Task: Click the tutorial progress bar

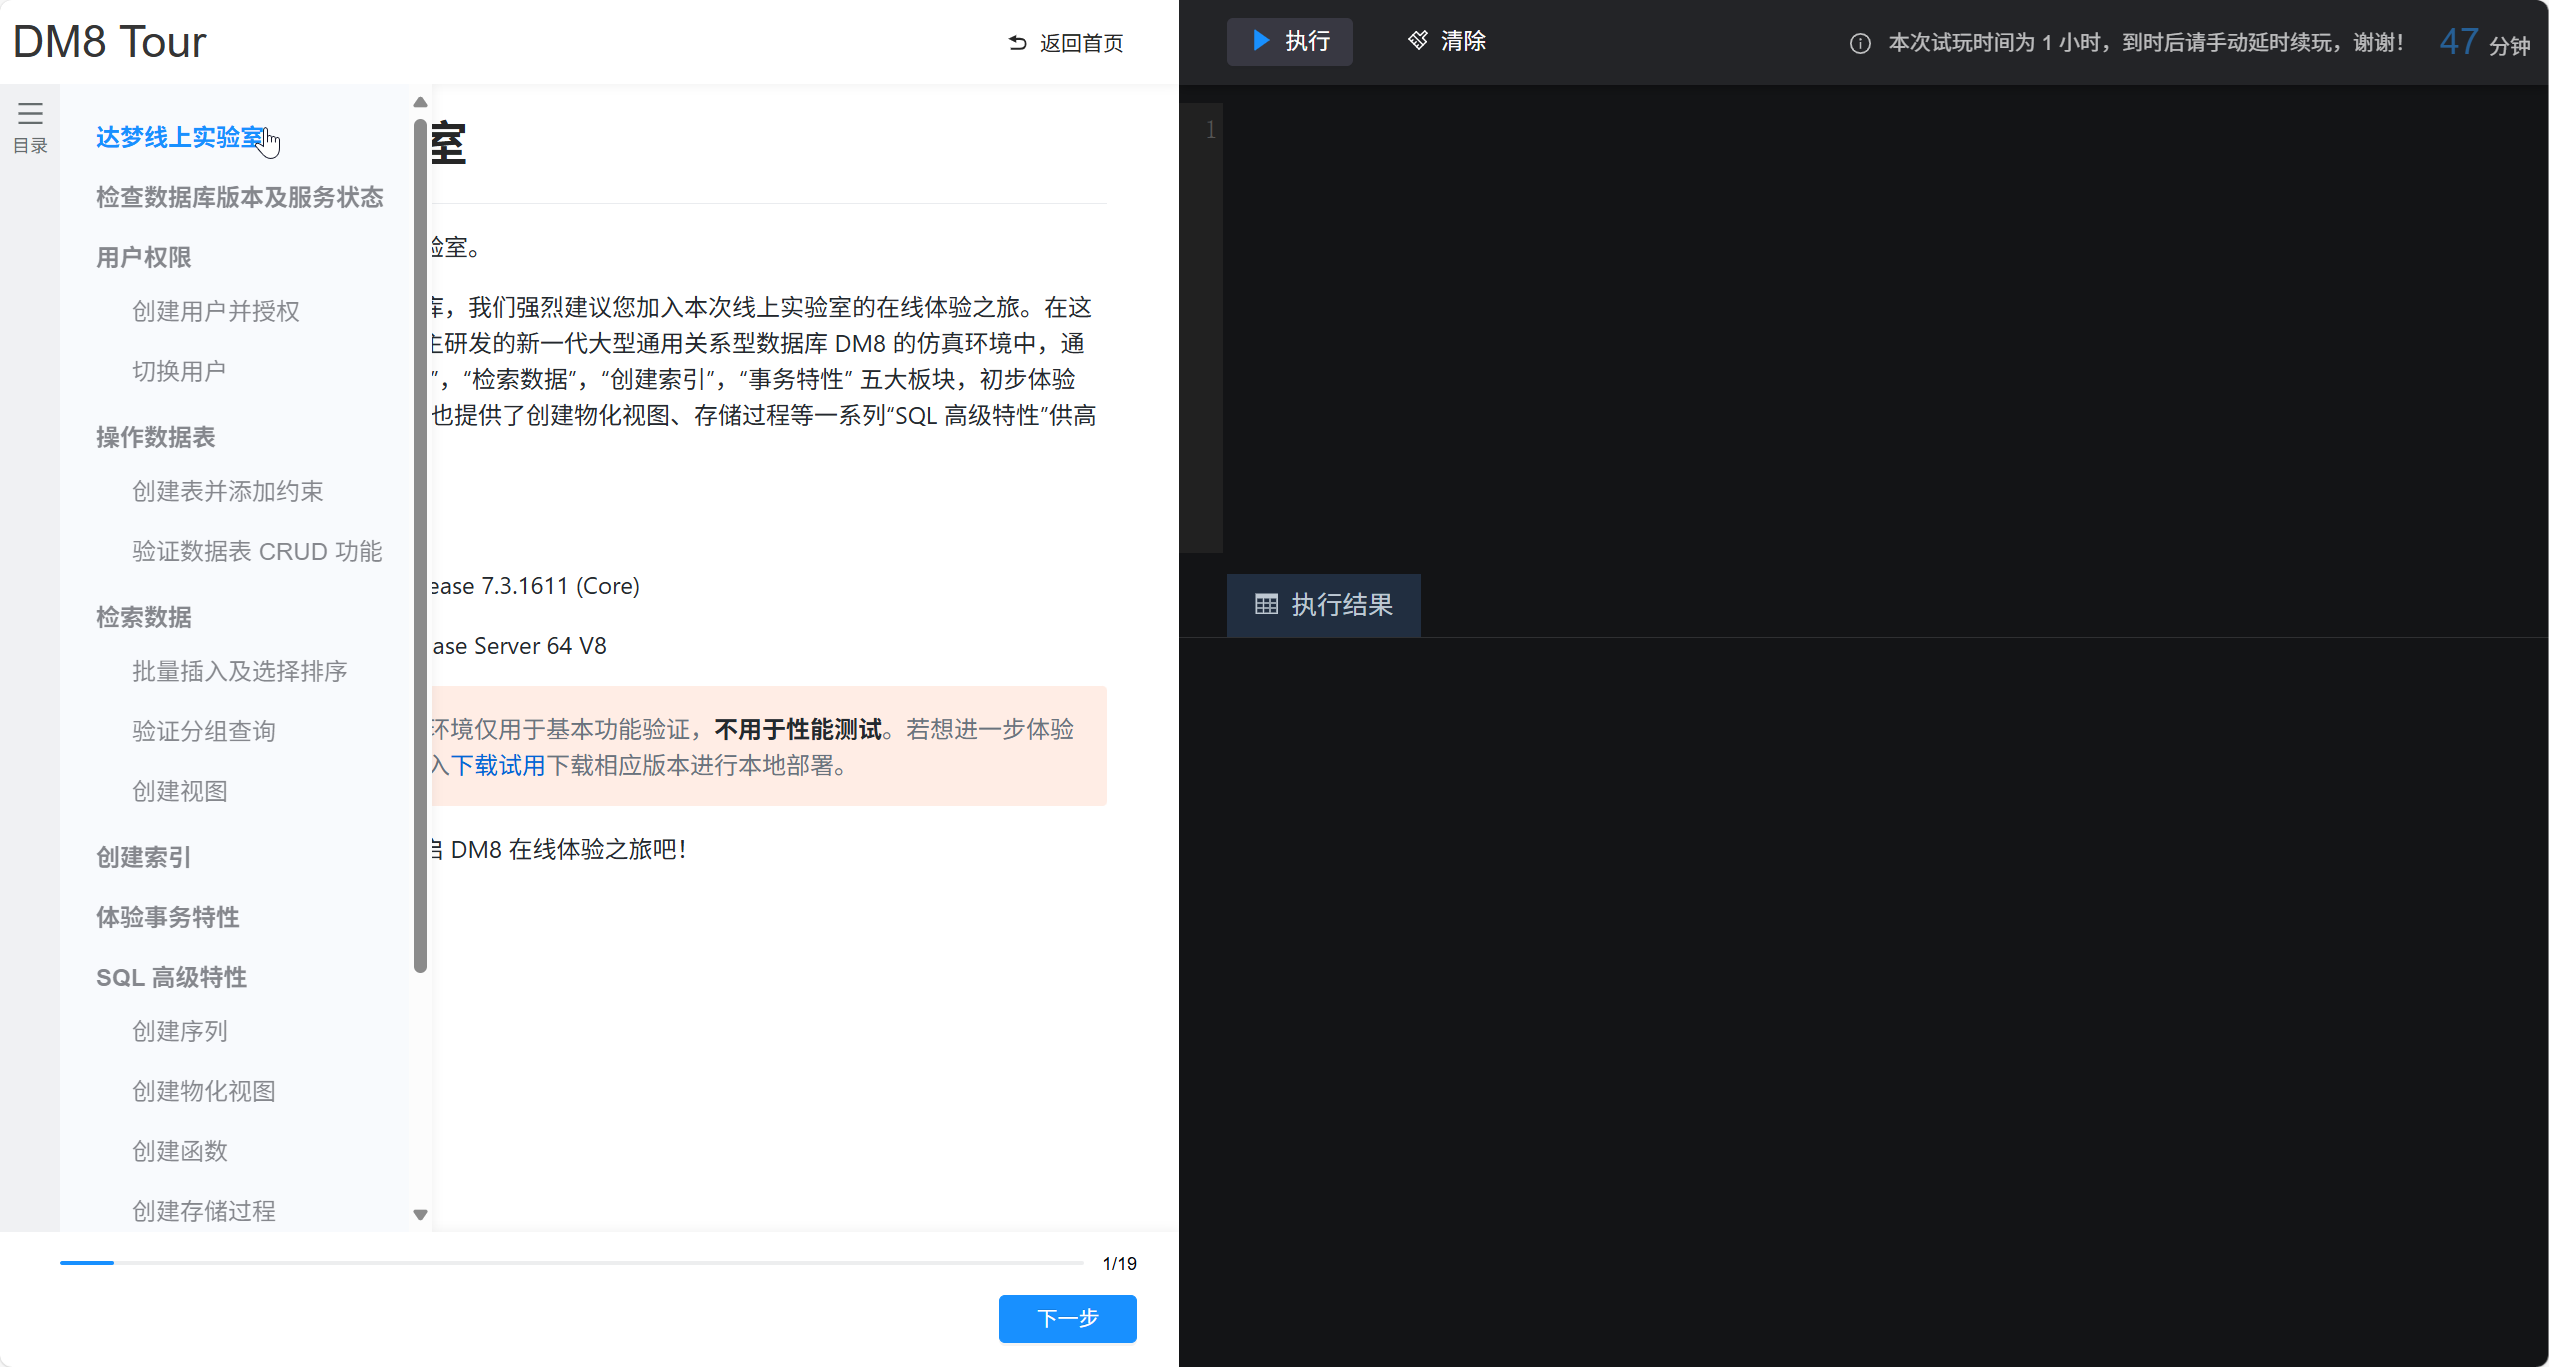Action: (x=571, y=1263)
